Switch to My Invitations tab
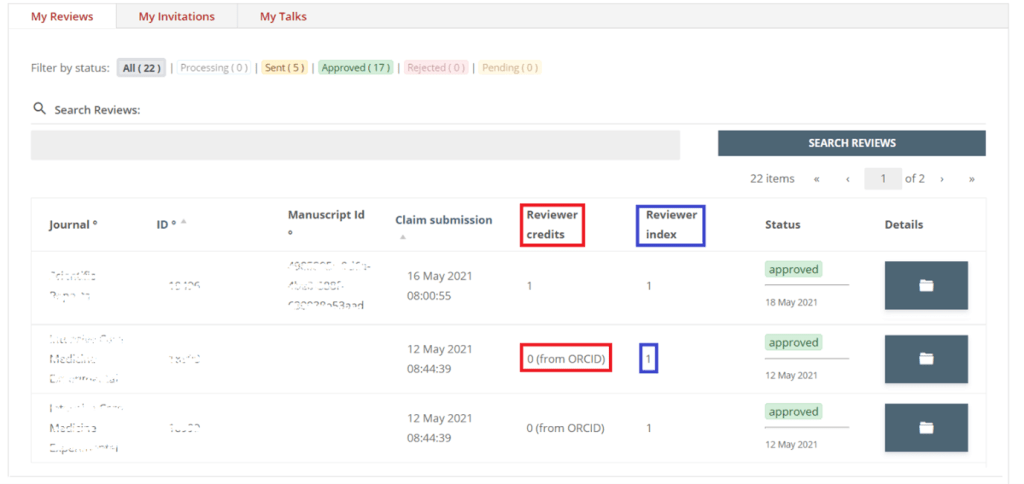Viewport: 1024px width, 484px height. 176,17
